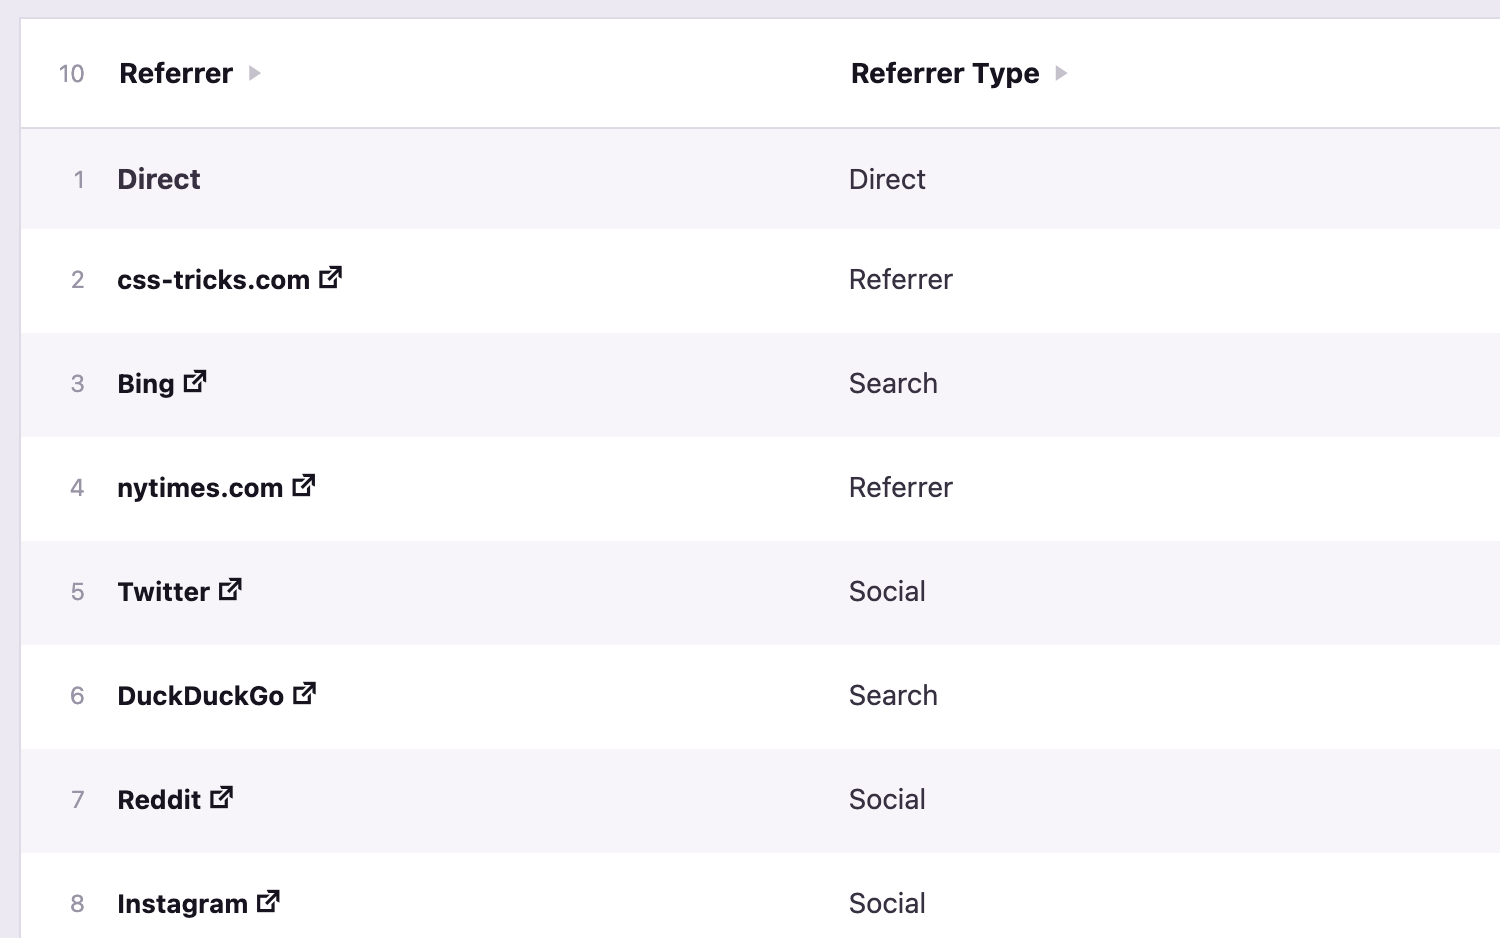Image resolution: width=1500 pixels, height=938 pixels.
Task: Open Twitter using its external link icon
Action: click(231, 589)
